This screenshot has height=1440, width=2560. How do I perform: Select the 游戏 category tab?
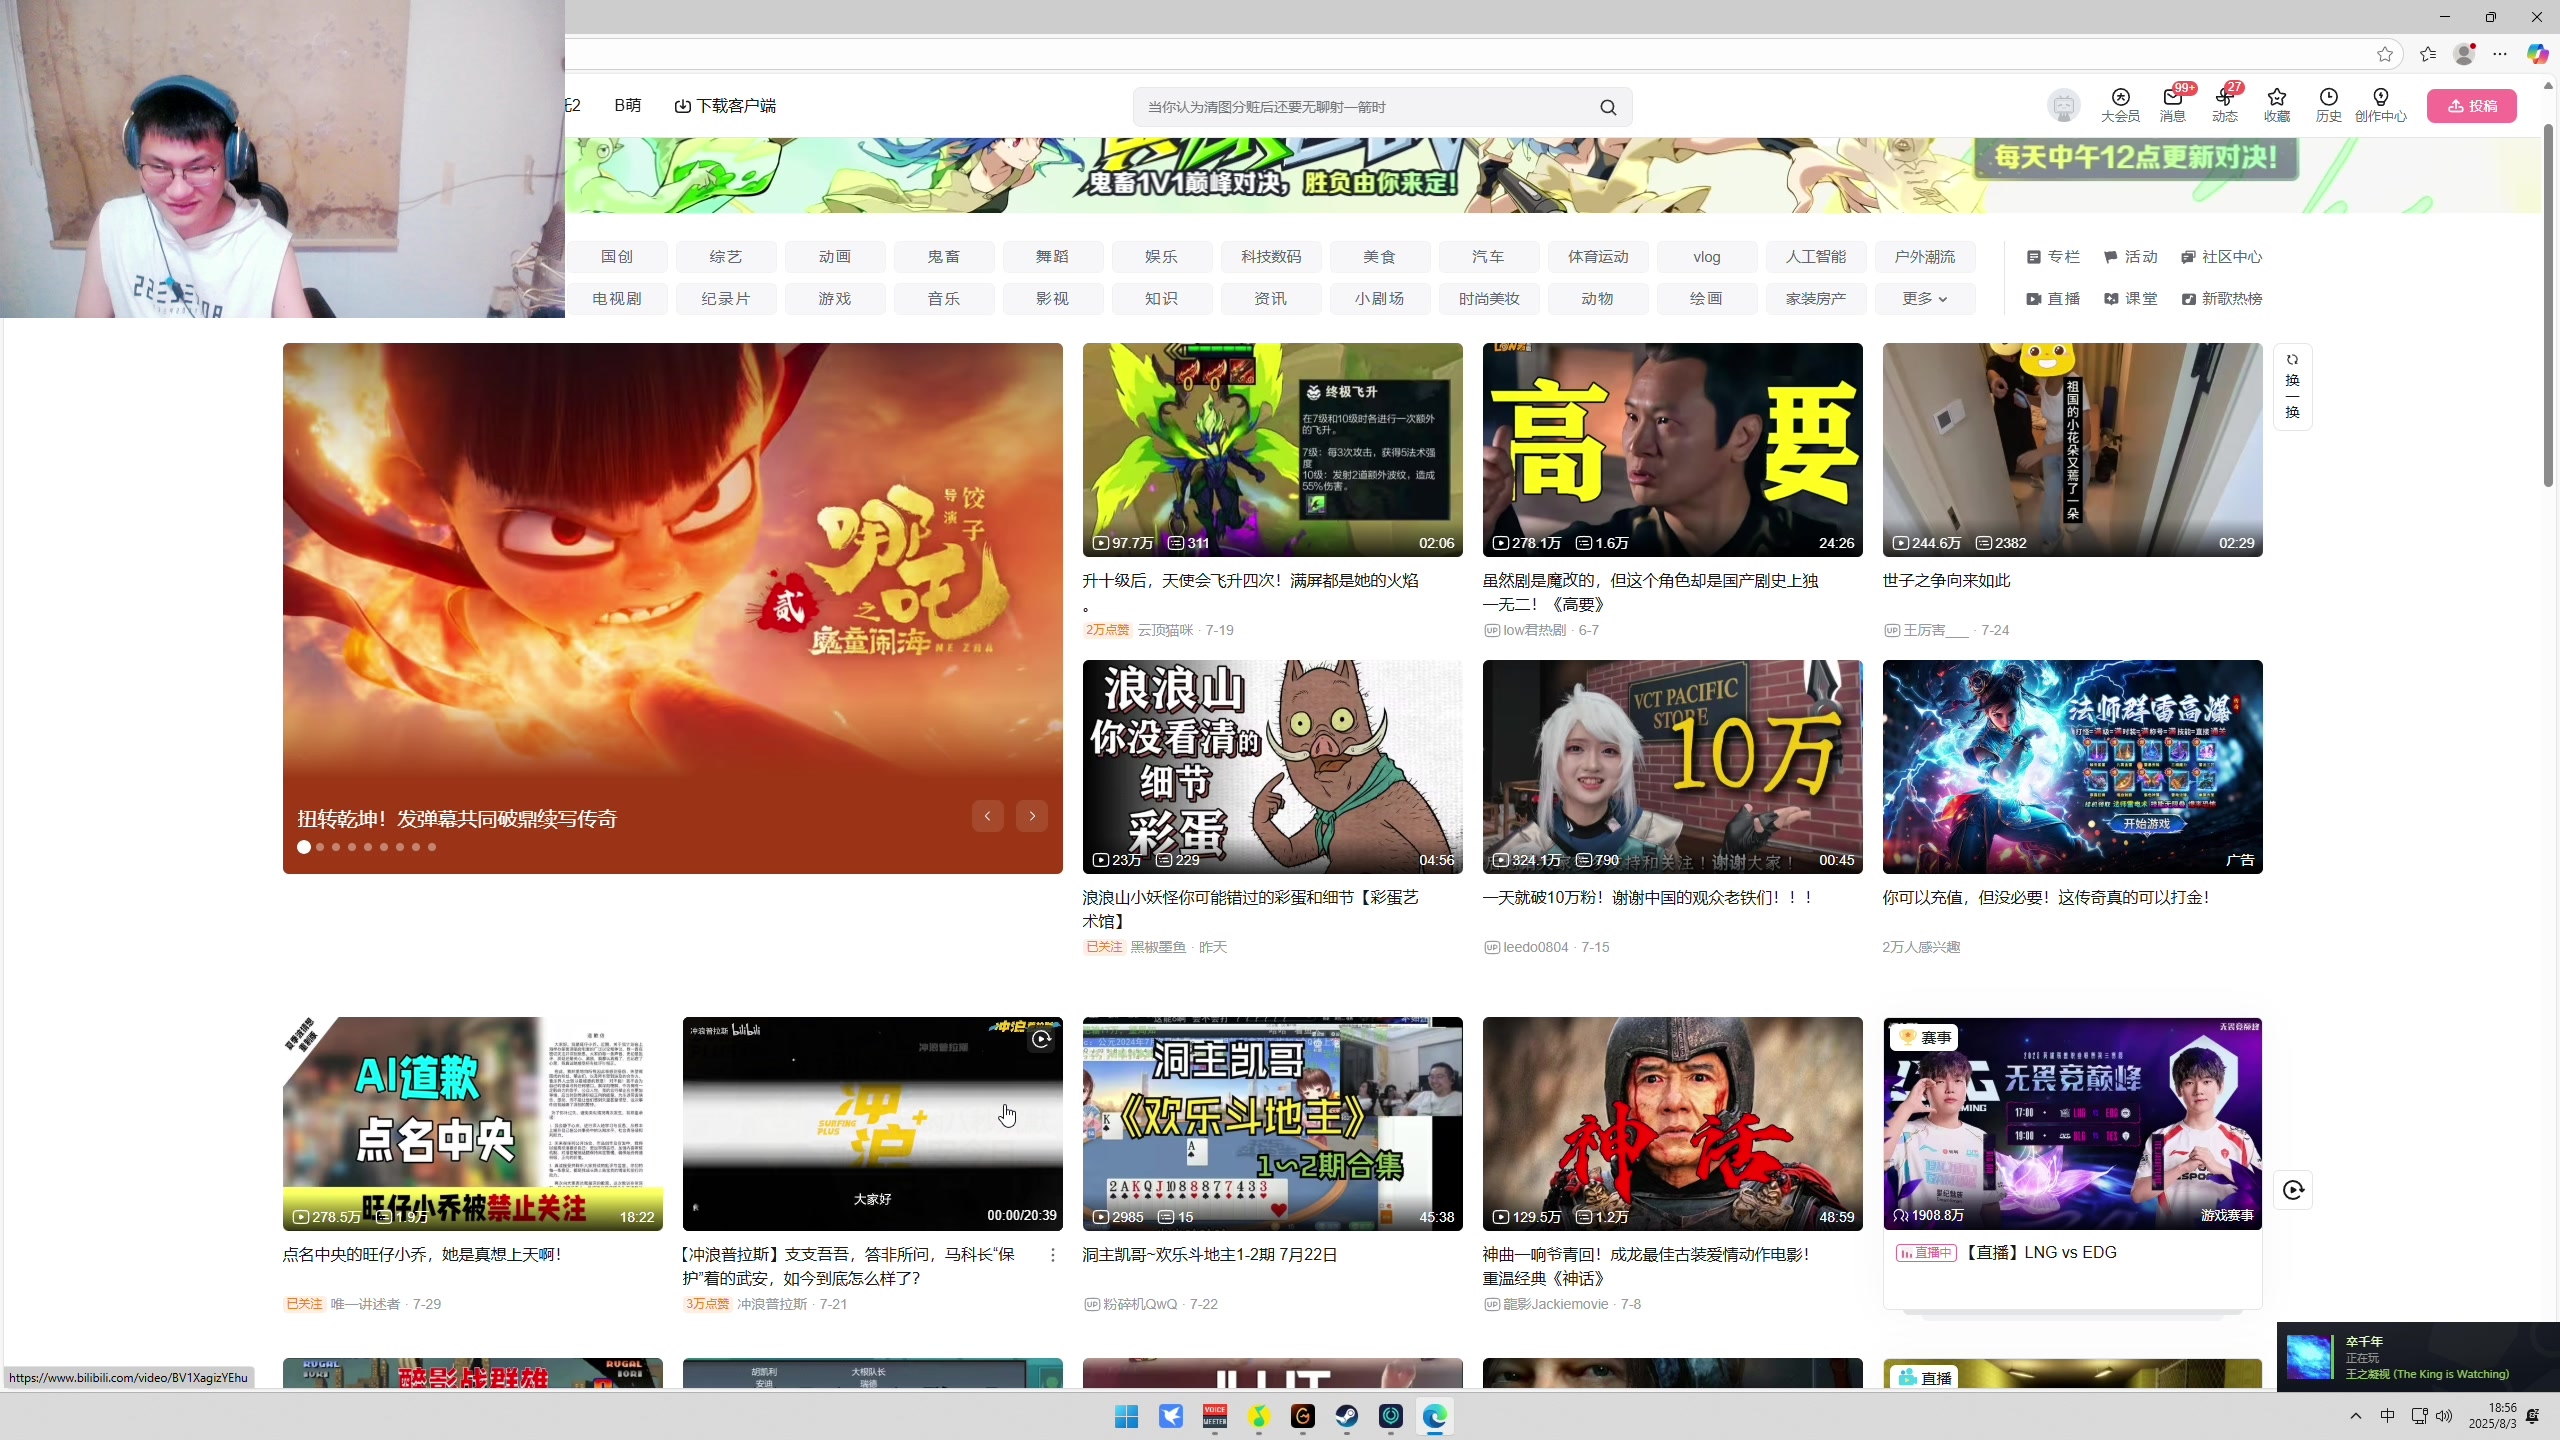pyautogui.click(x=835, y=299)
